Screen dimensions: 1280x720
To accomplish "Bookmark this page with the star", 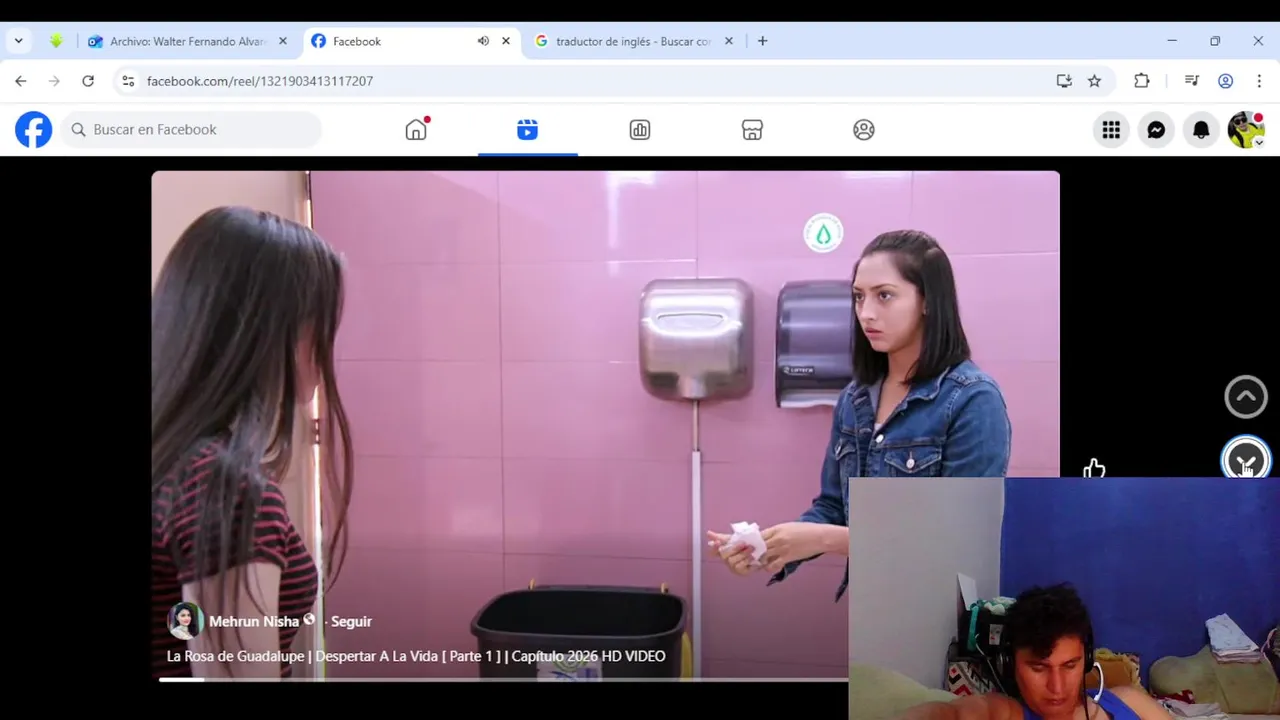I will [x=1094, y=81].
